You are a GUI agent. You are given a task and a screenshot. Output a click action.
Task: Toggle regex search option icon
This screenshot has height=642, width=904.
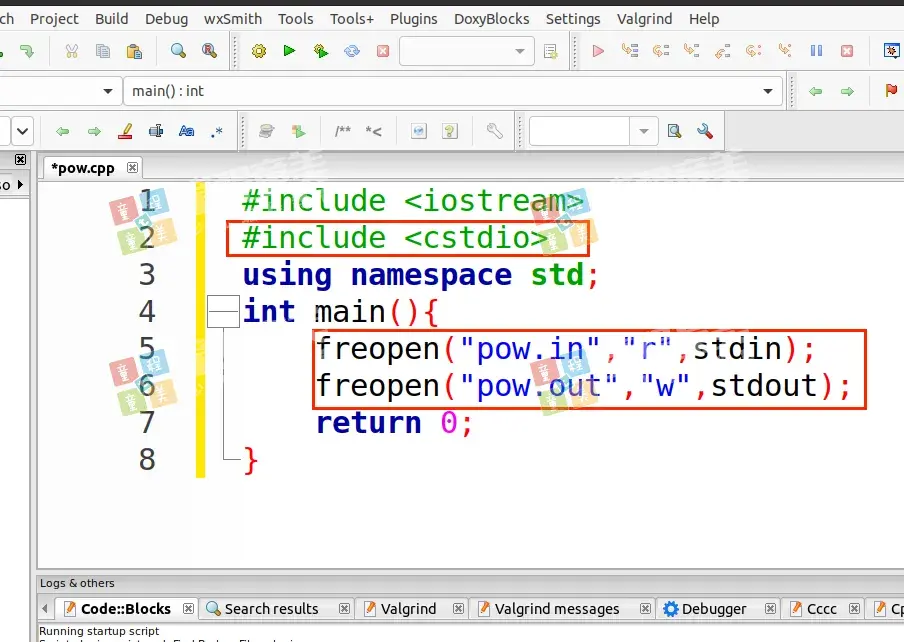pyautogui.click(x=217, y=131)
